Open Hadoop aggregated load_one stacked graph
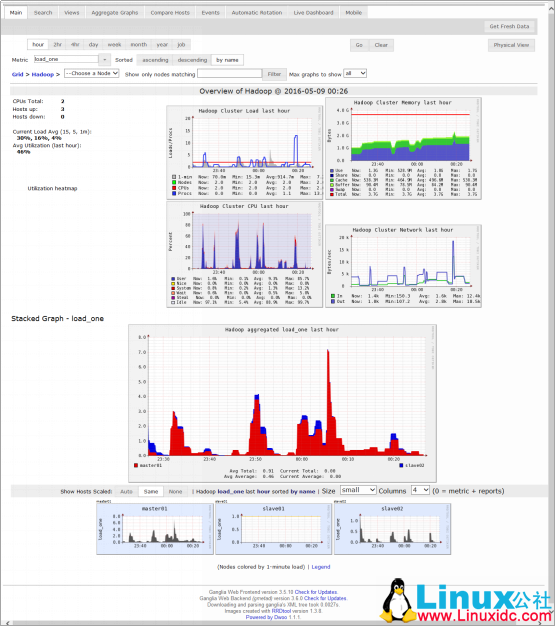The height and width of the screenshot is (626, 556). (282, 403)
